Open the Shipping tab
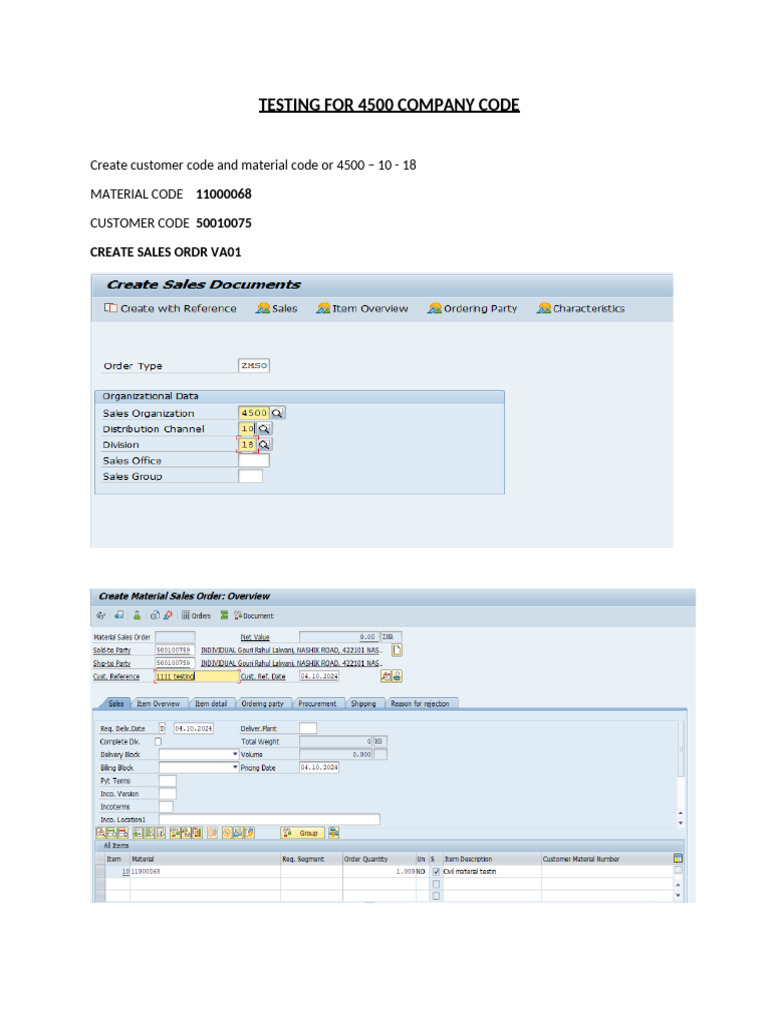This screenshot has width=768, height=1024. [363, 703]
